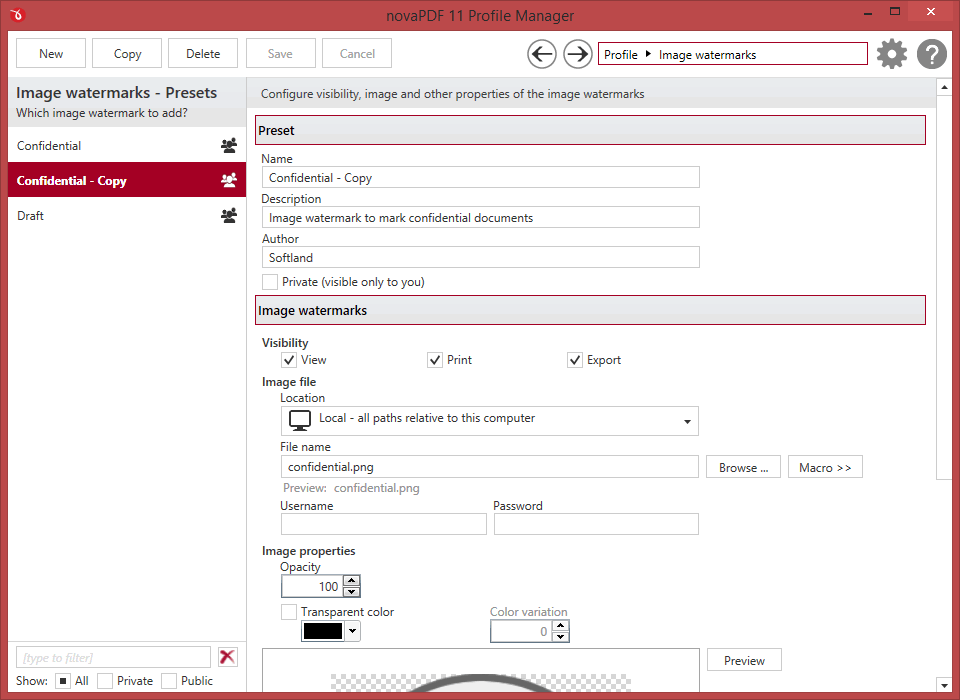Screen dimensions: 960x700
Task: Create a New preset
Action: point(51,53)
